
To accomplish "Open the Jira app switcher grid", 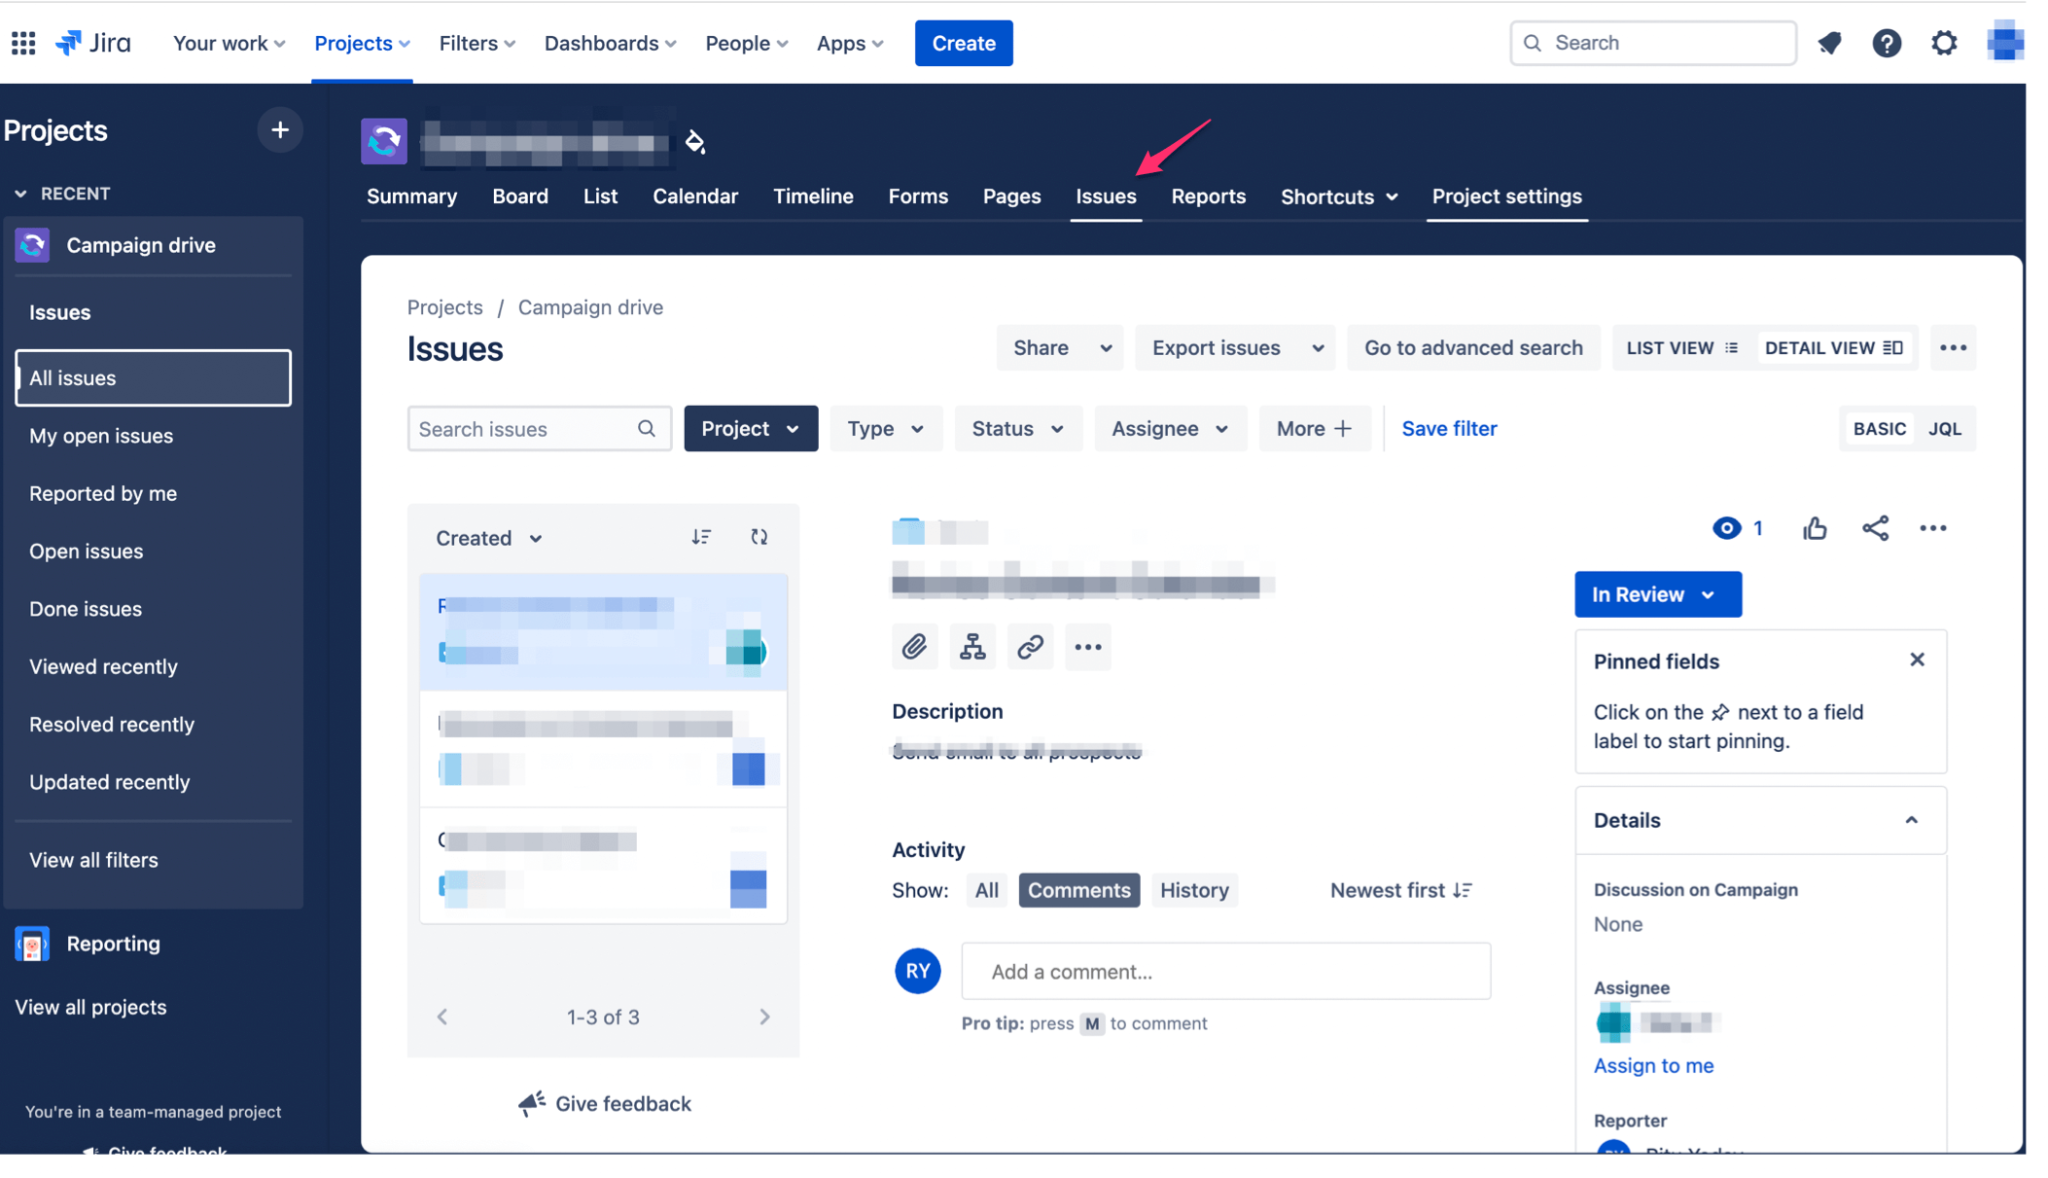I will [x=22, y=42].
